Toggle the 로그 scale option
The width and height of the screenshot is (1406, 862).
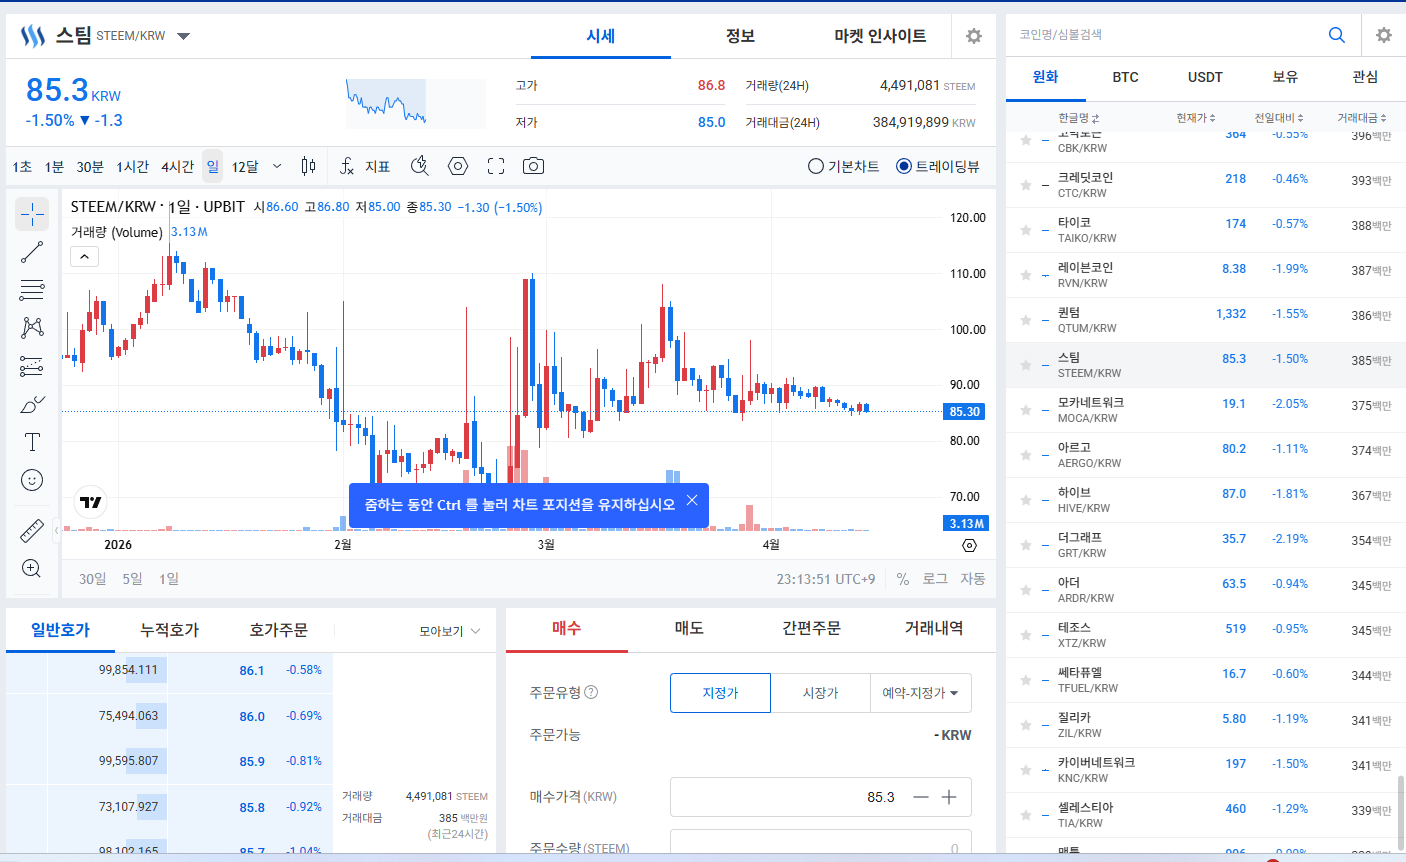(x=935, y=579)
